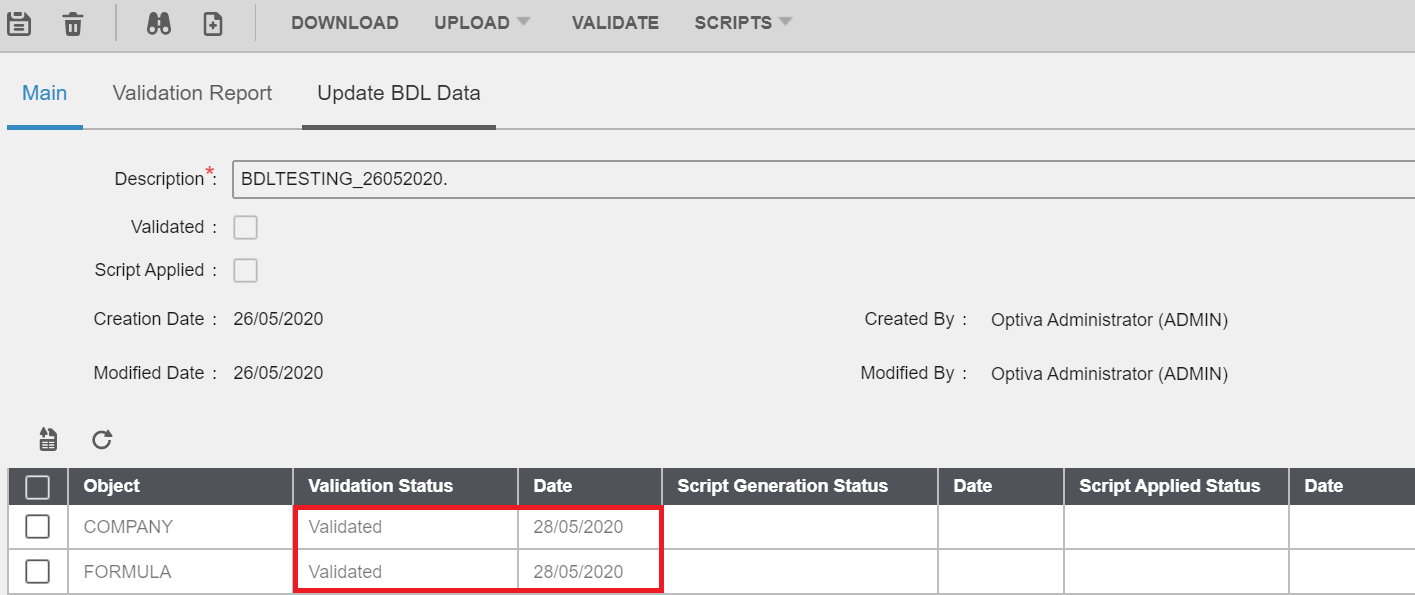1415x595 pixels.
Task: Click inside the Description input field
Action: pyautogui.click(x=500, y=178)
